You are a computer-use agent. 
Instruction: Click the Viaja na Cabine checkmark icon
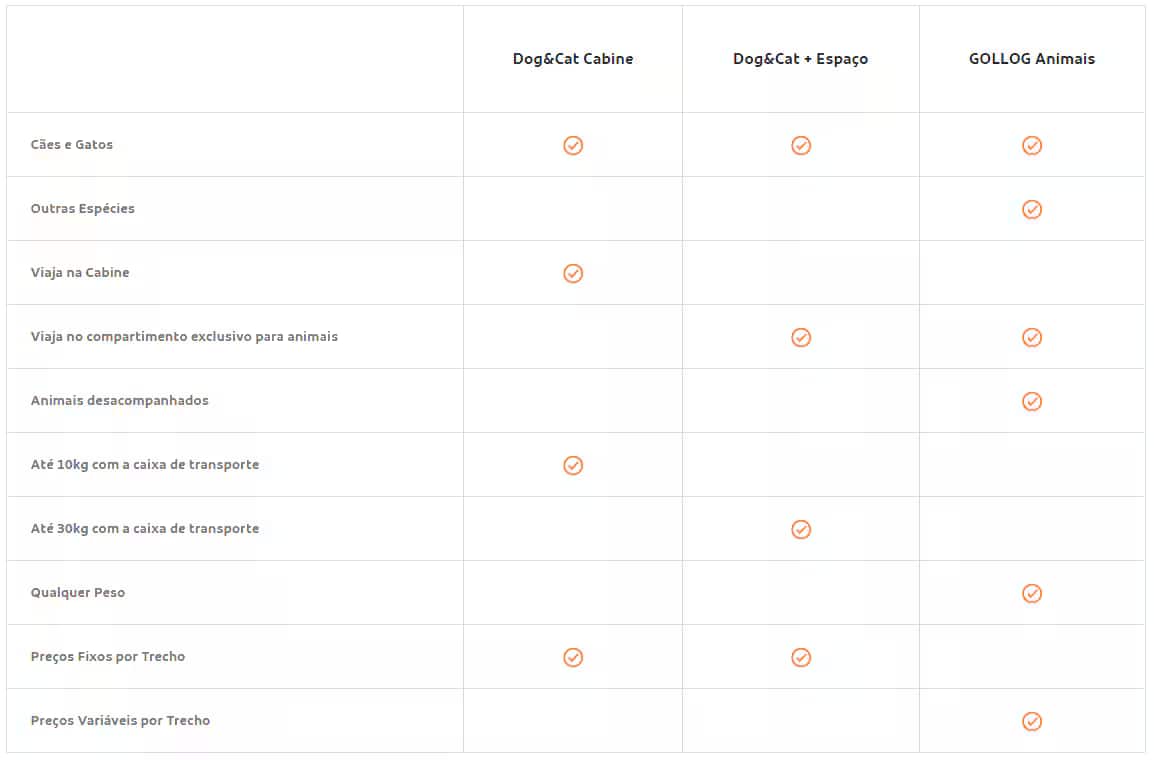(573, 273)
